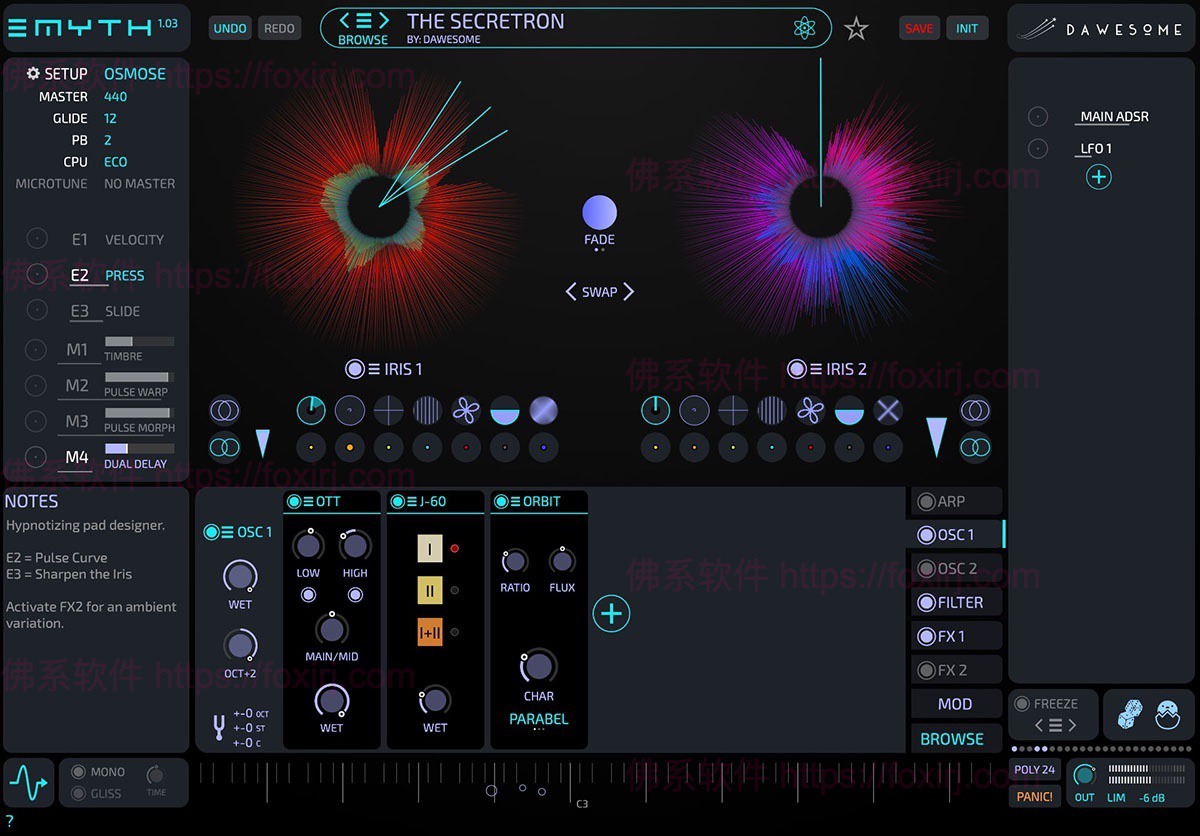The width and height of the screenshot is (1200, 836).
Task: Click the dice randomize icon
Action: click(1129, 713)
